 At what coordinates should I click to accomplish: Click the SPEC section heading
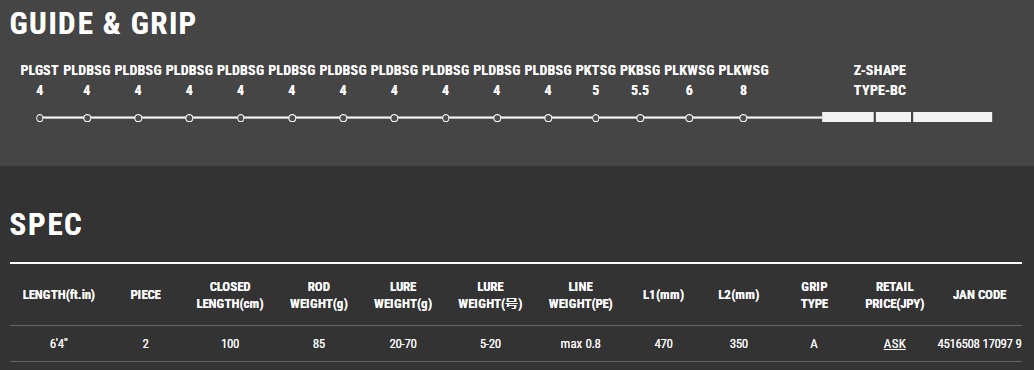[46, 224]
